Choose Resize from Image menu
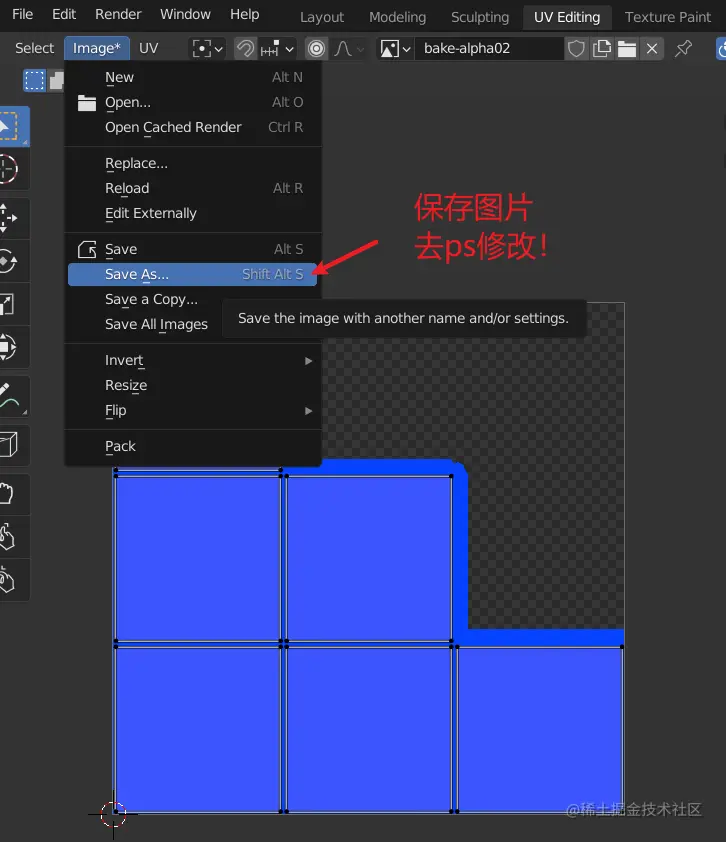 pyautogui.click(x=193, y=385)
